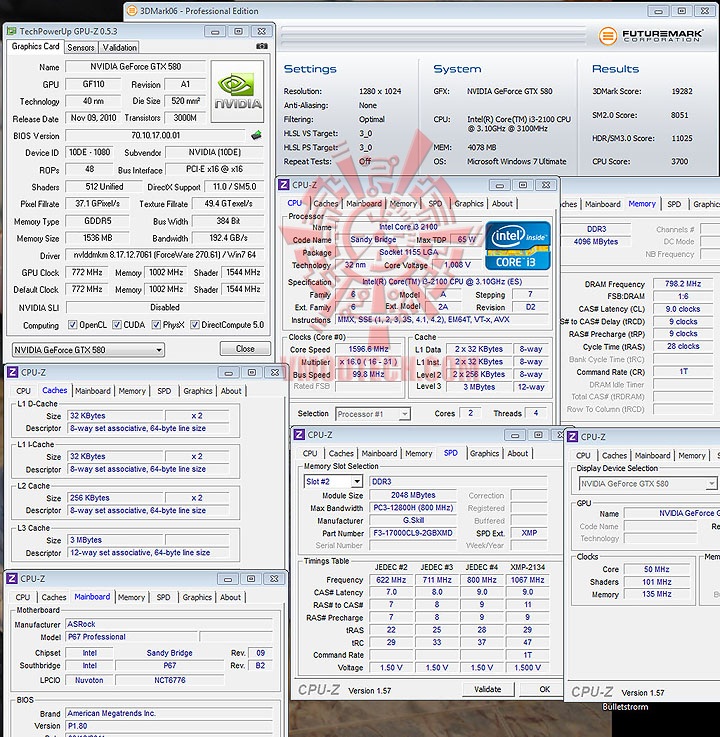The height and width of the screenshot is (737, 720).
Task: Click the L3 Cache size 3 MBytes field
Action: 116,540
